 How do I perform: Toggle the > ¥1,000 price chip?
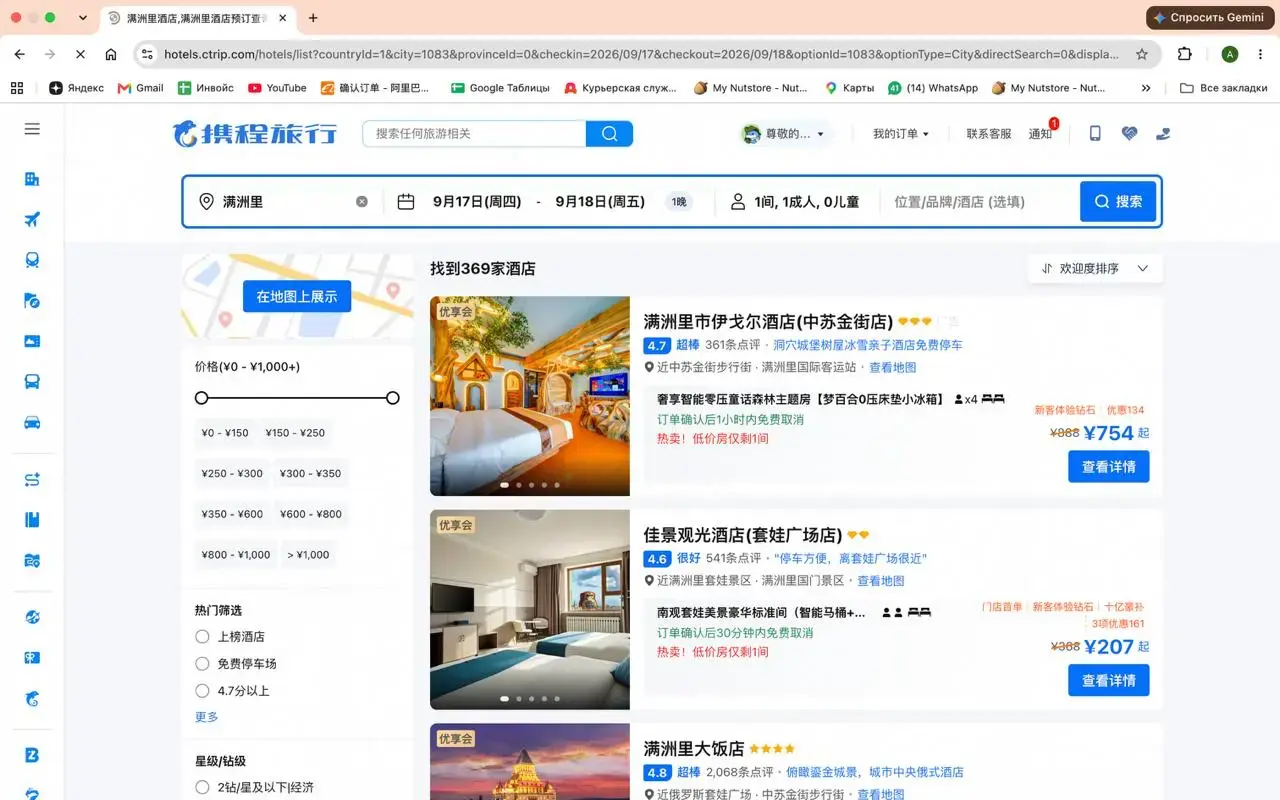click(x=308, y=555)
